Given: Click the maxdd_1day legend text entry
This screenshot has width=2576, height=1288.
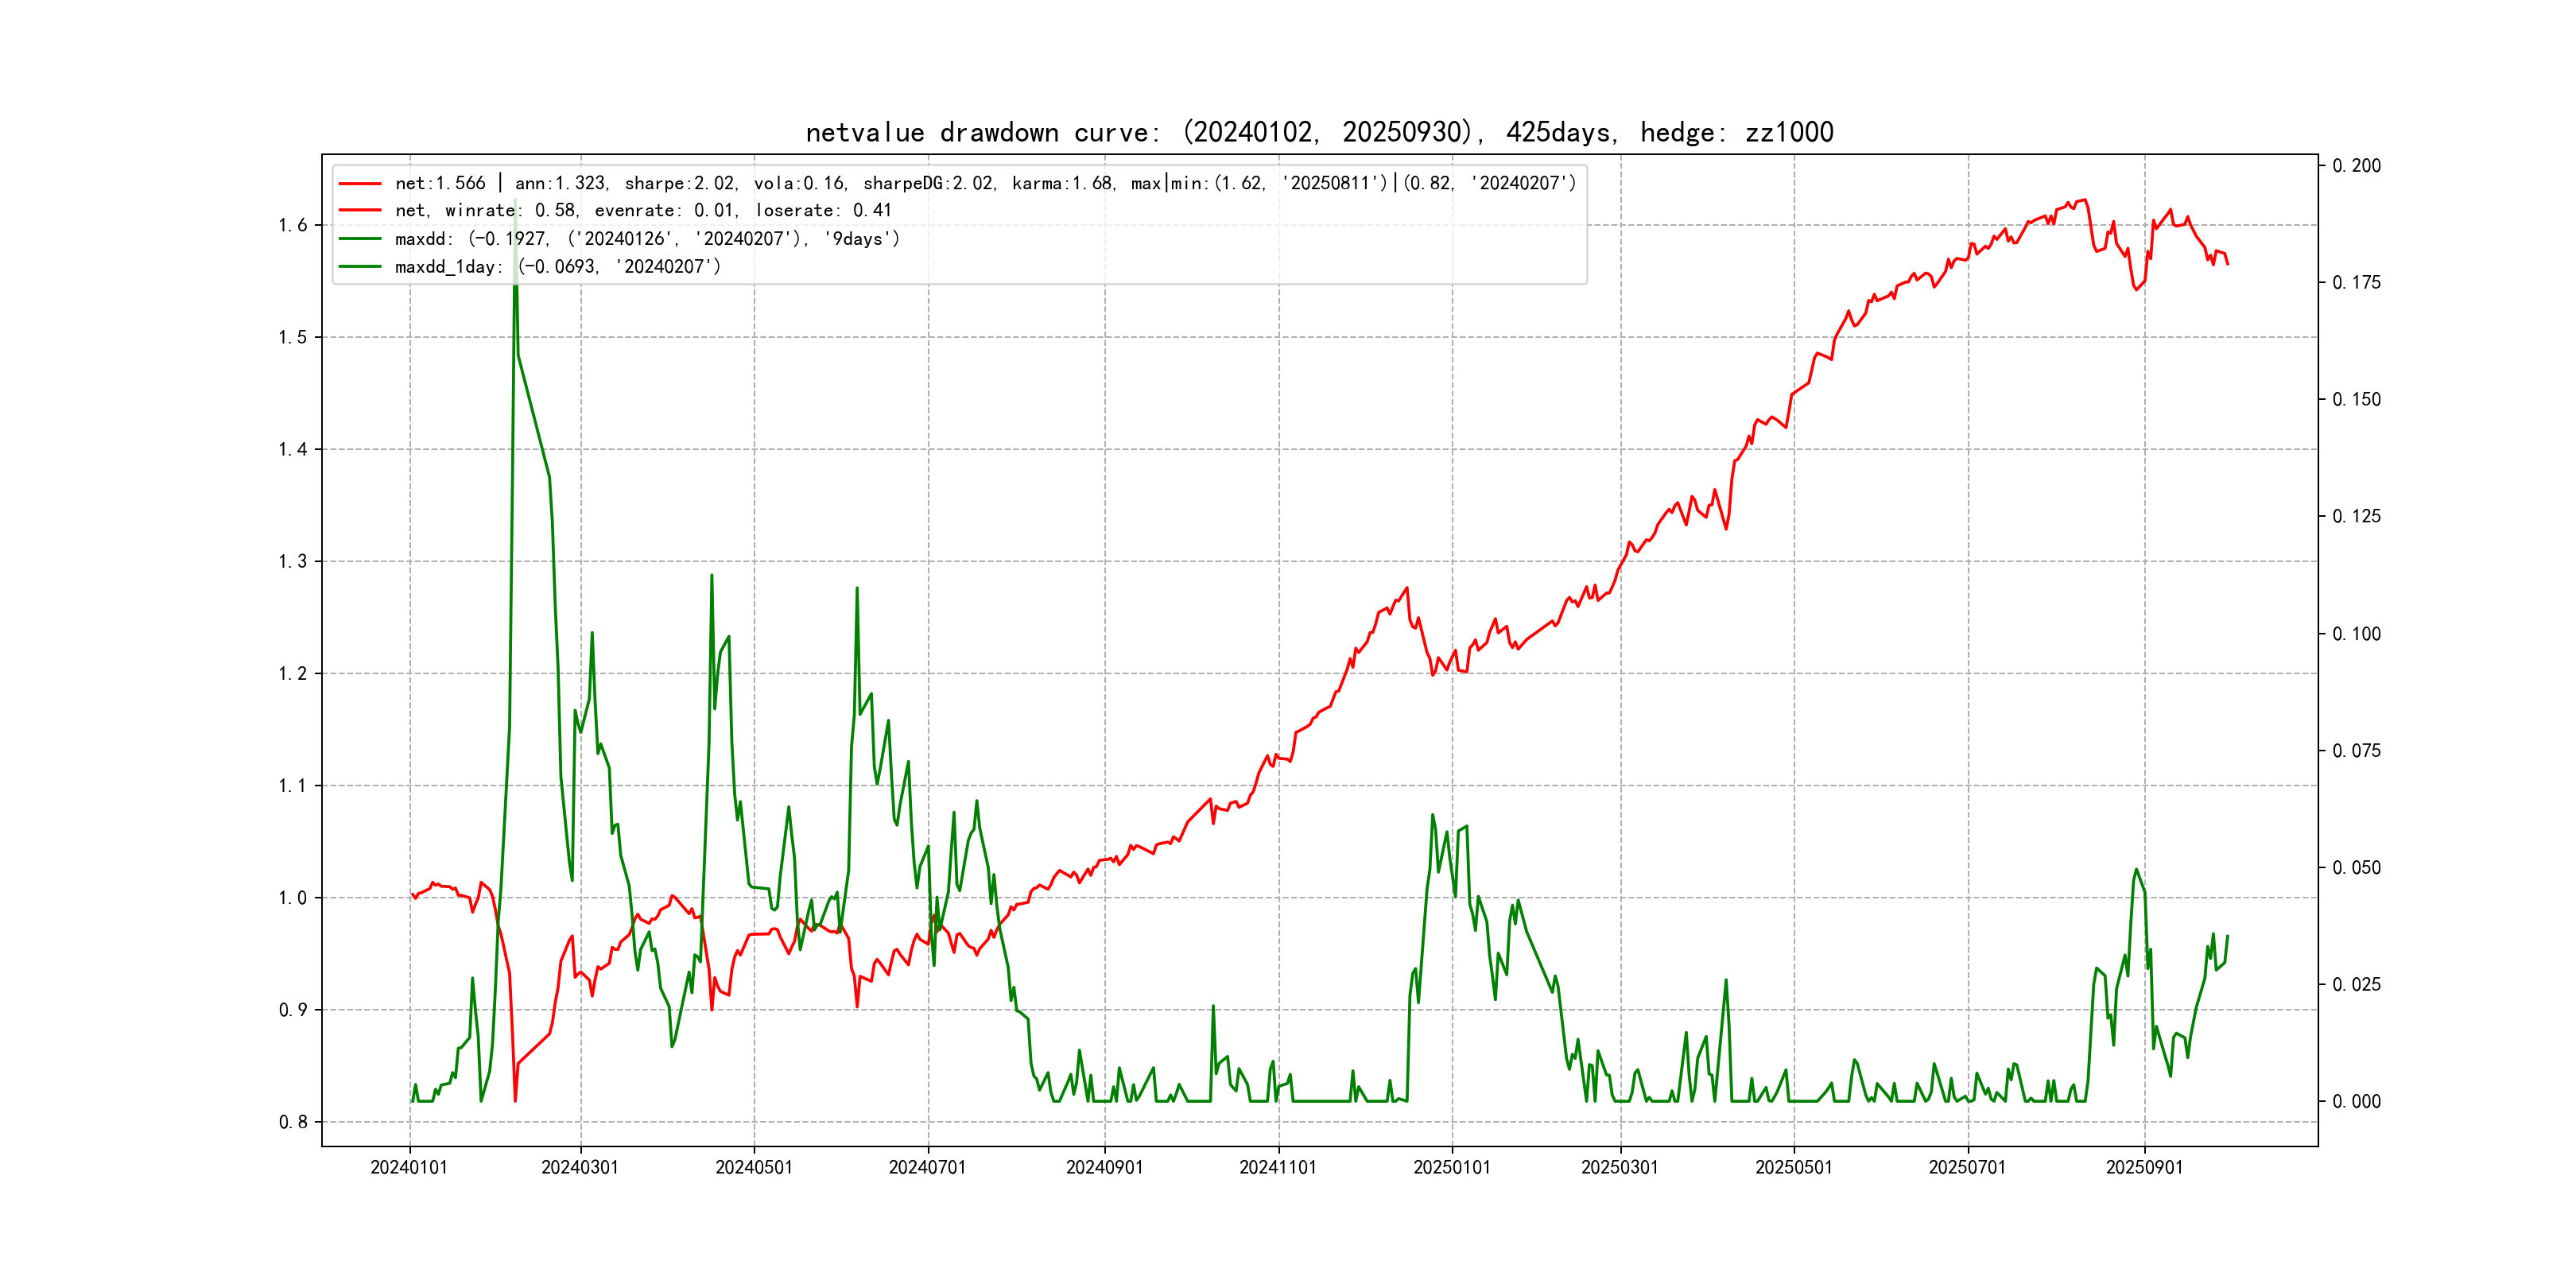Looking at the screenshot, I should coord(557,267).
